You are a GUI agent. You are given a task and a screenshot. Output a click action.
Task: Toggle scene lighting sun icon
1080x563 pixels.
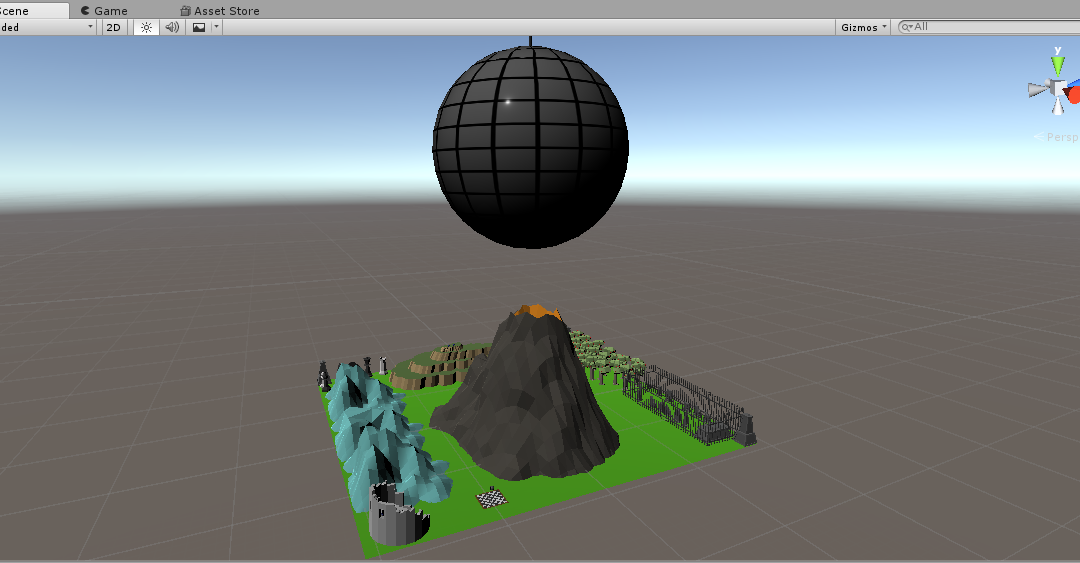146,27
